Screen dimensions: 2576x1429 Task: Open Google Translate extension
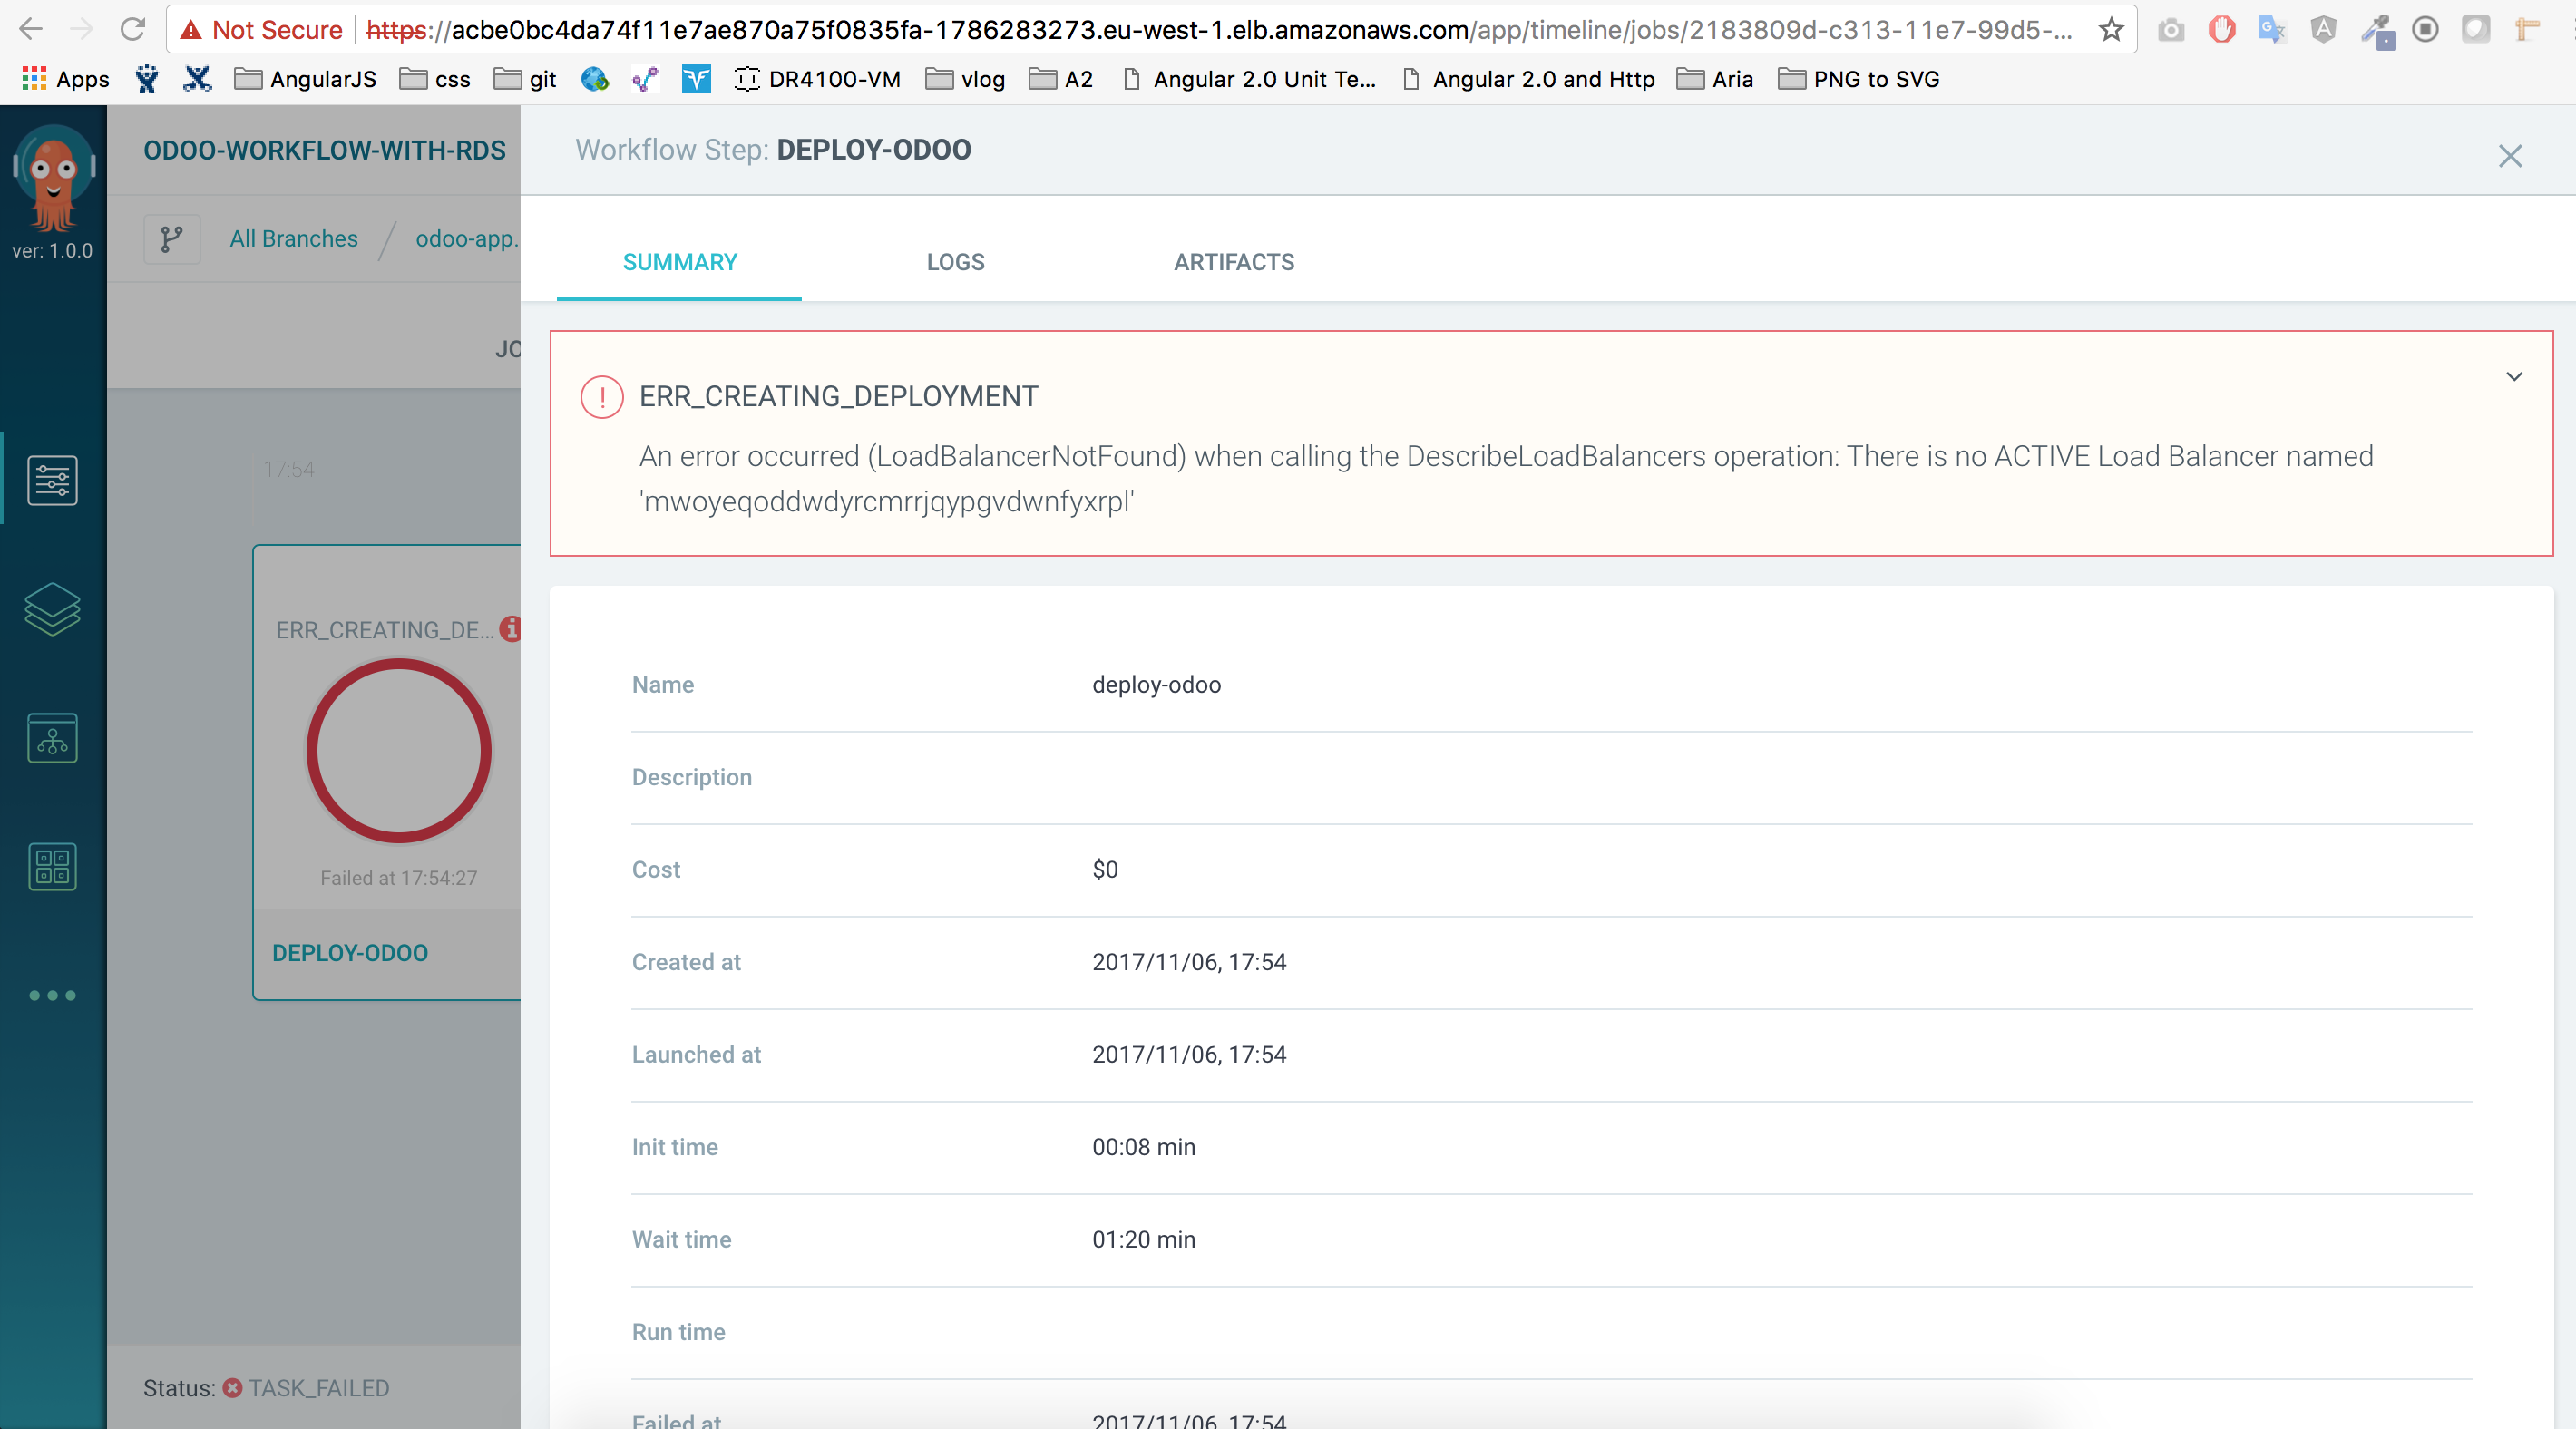[x=2271, y=29]
